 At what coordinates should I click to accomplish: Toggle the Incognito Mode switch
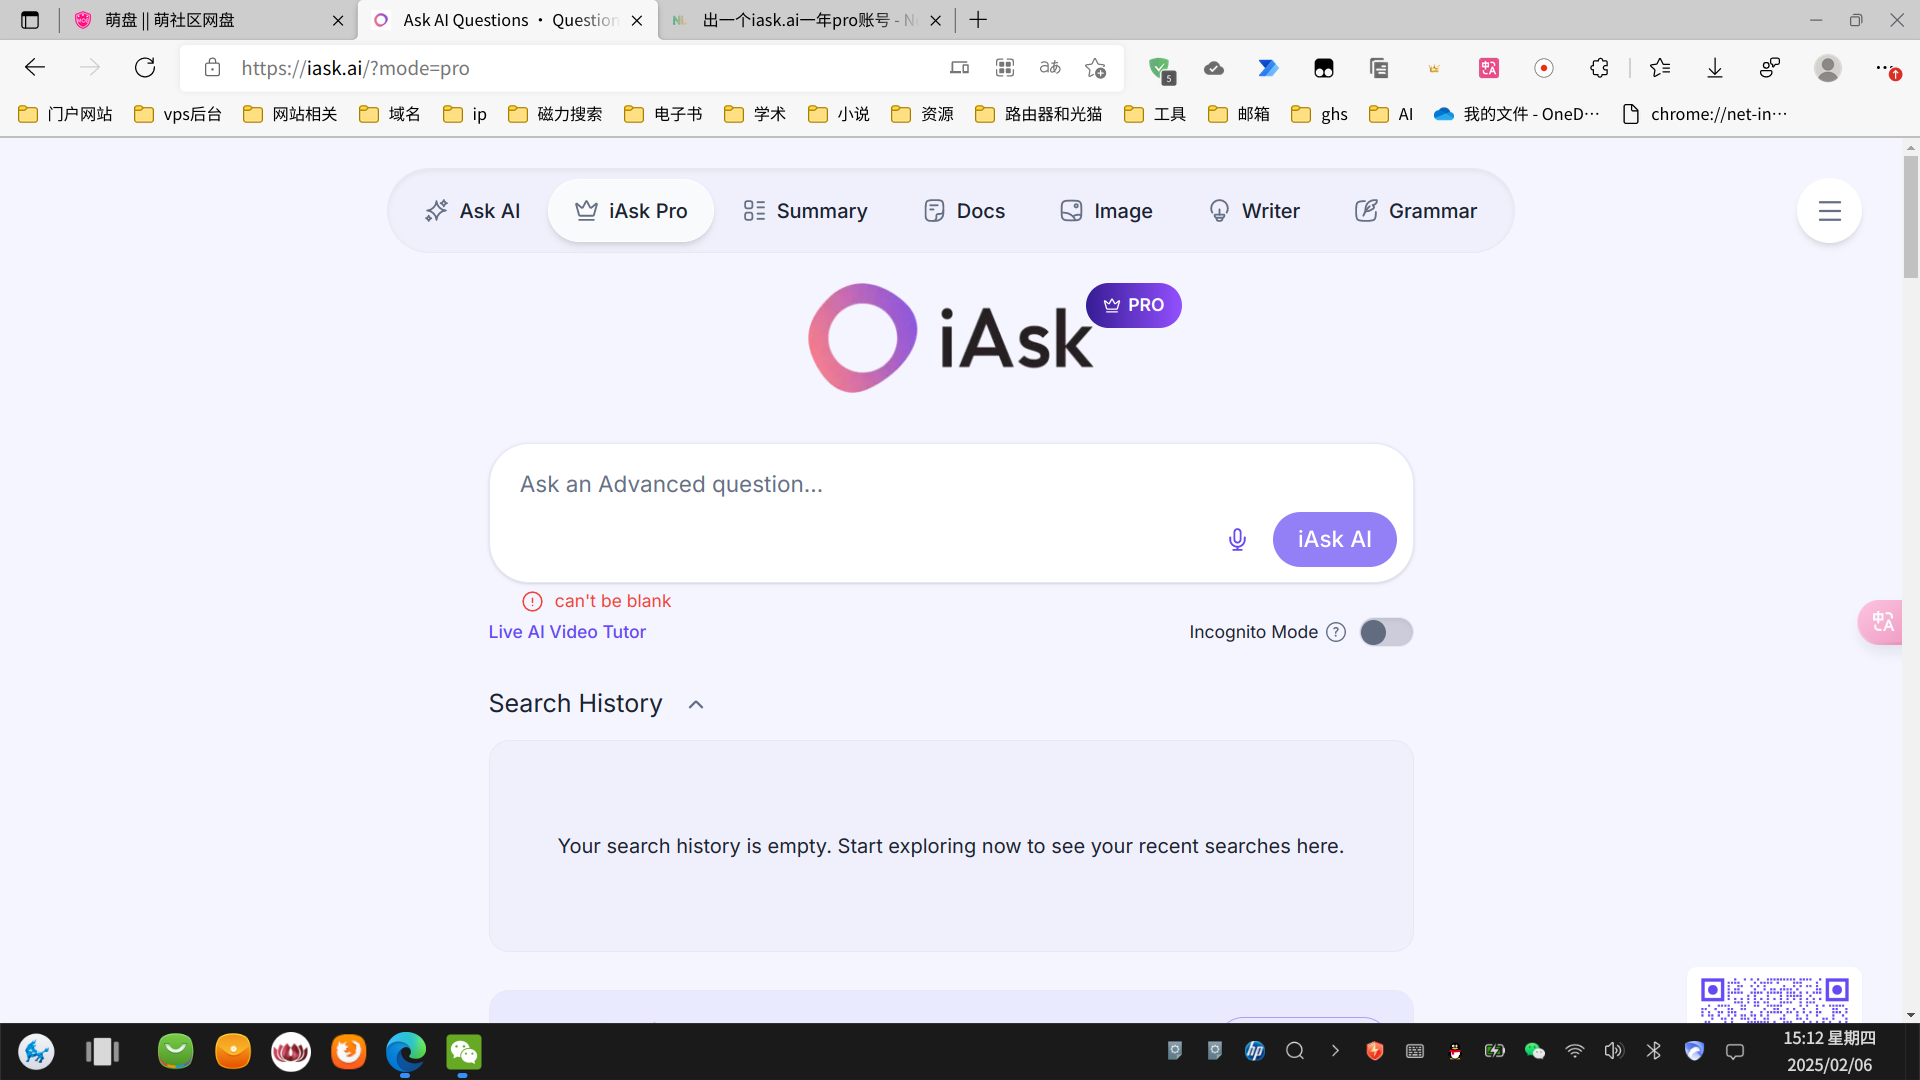point(1386,632)
